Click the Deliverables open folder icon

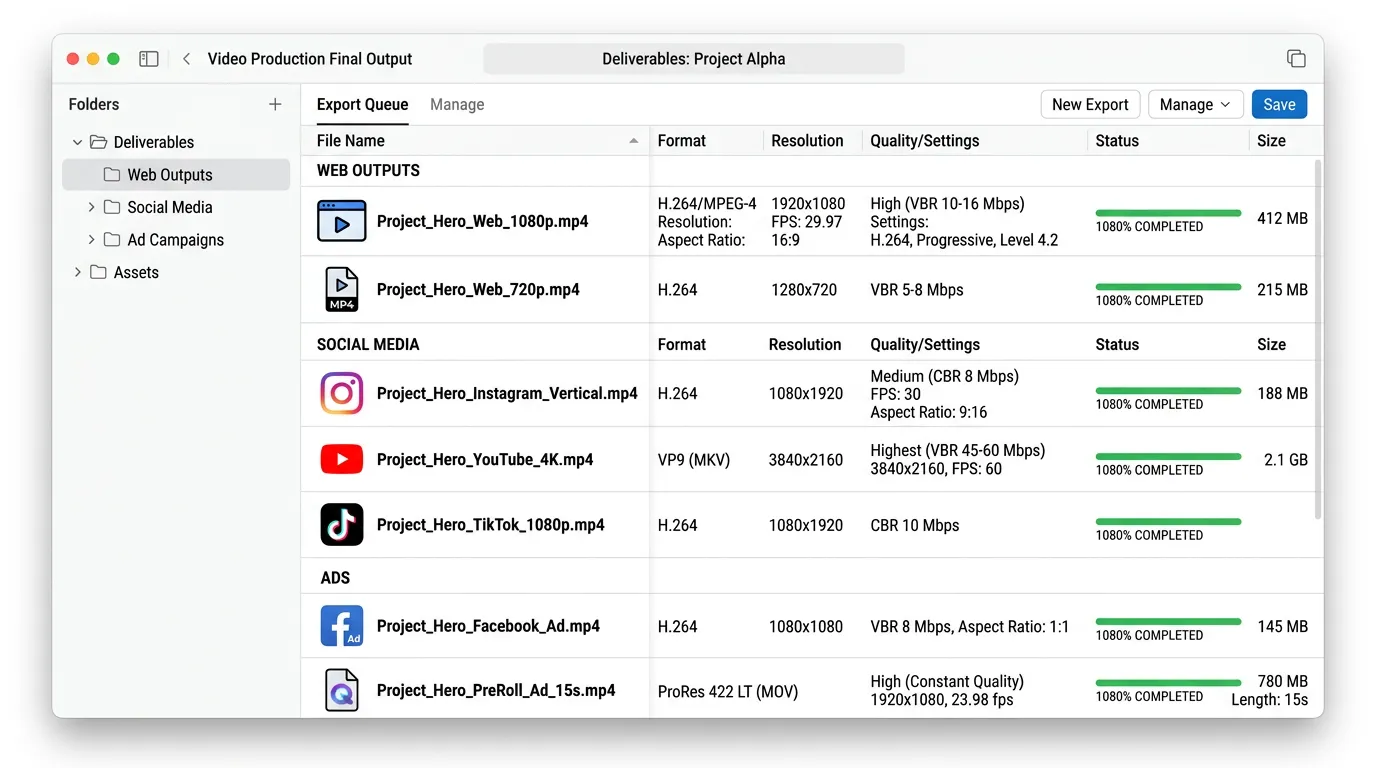point(98,142)
